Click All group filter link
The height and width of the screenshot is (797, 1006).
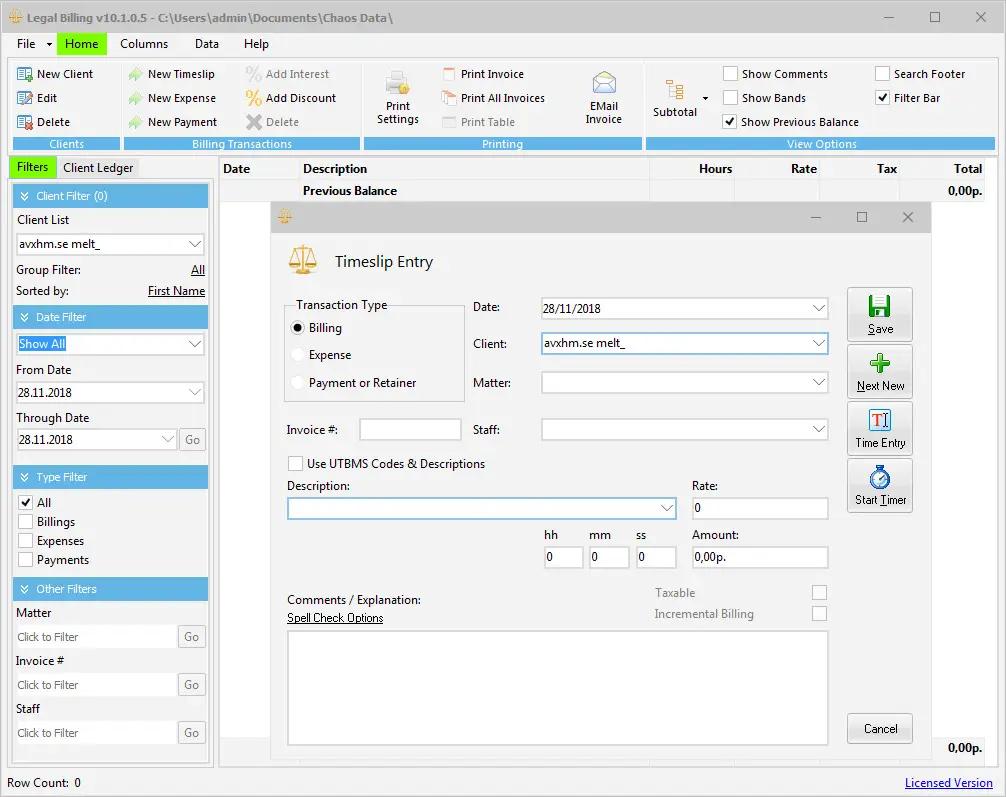(198, 270)
